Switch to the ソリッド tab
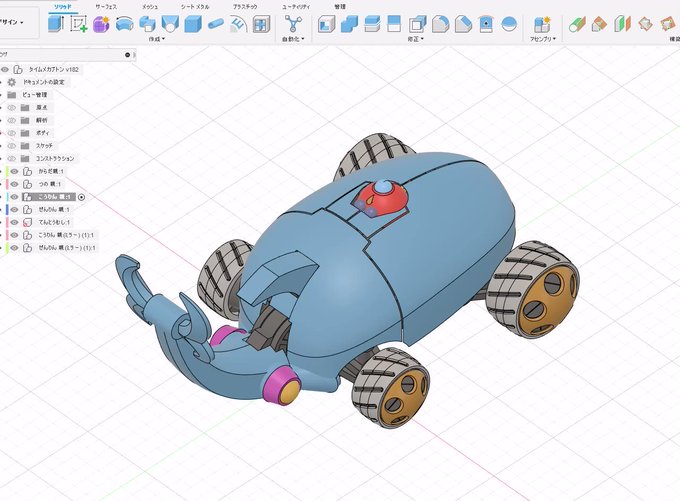 coord(63,7)
